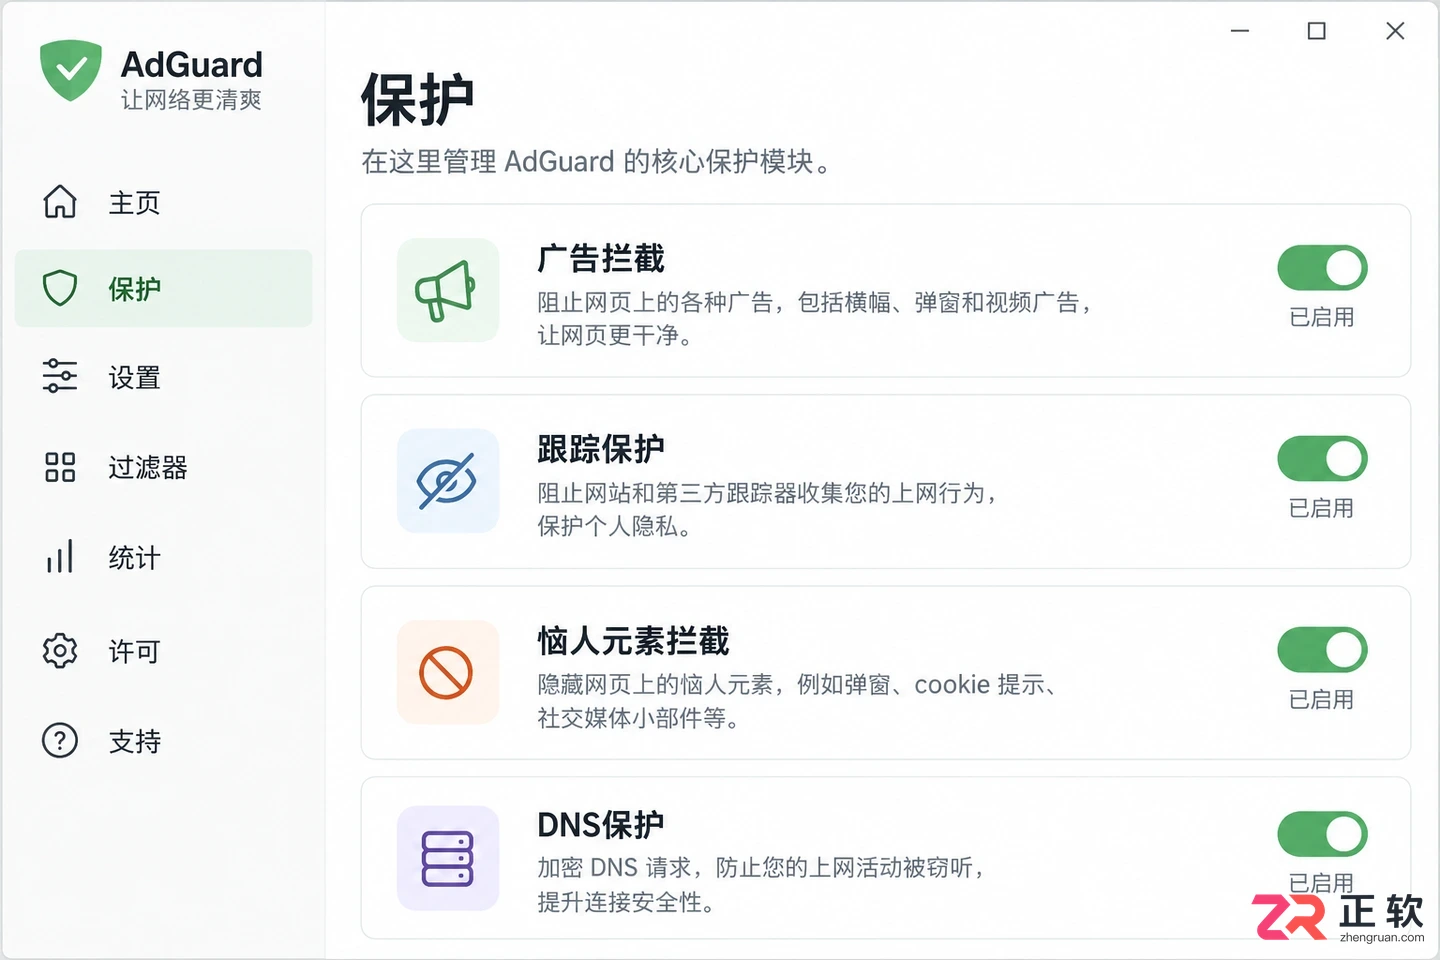Click the question mark icon beside 支持
This screenshot has height=960, width=1440.
(60, 741)
